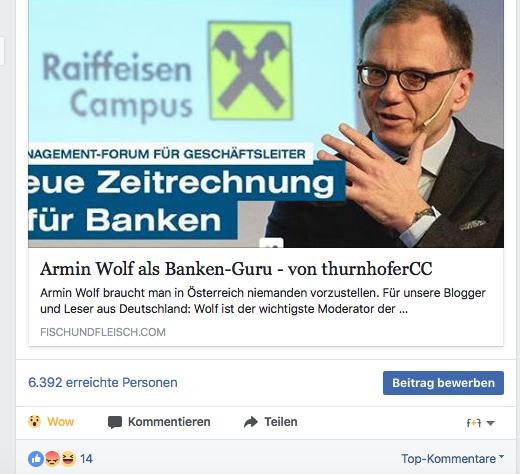
Task: Click the comment speech bubble icon
Action: (x=115, y=422)
